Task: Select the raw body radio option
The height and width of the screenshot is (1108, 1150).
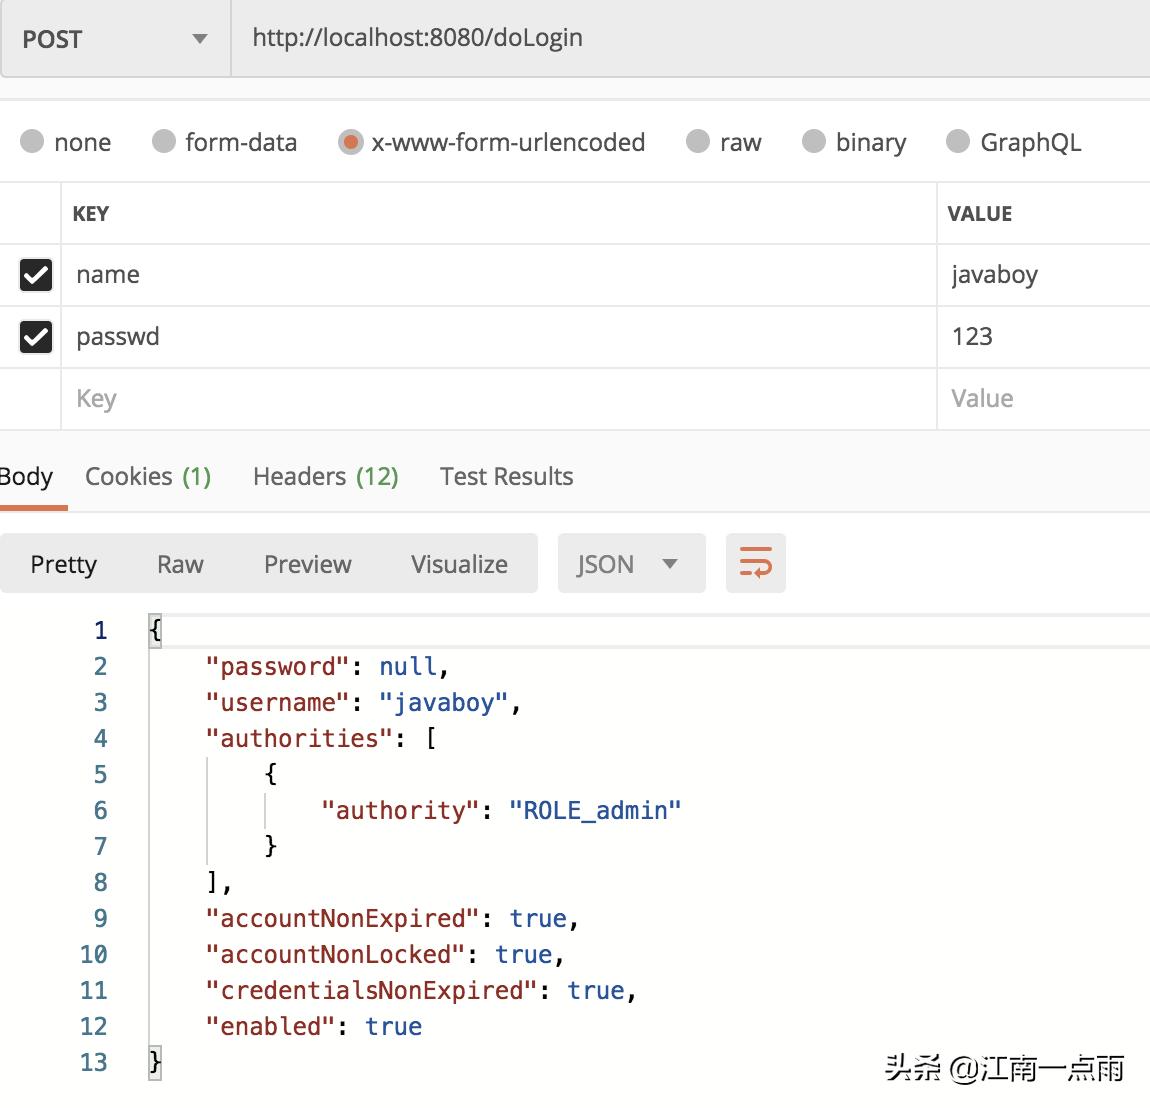Action: pos(697,141)
